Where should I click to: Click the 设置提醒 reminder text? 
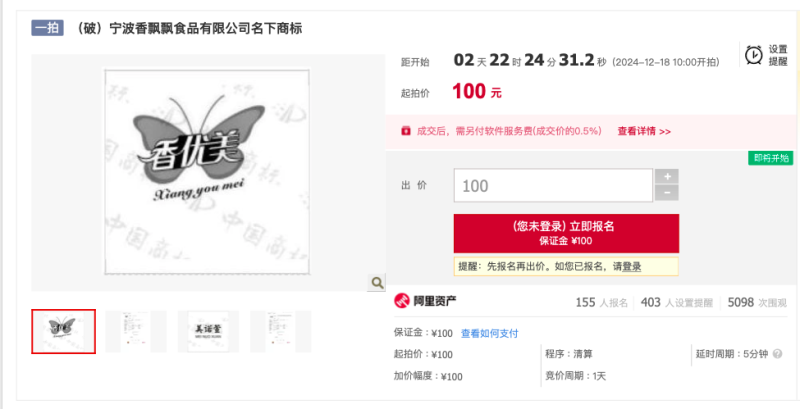(778, 55)
